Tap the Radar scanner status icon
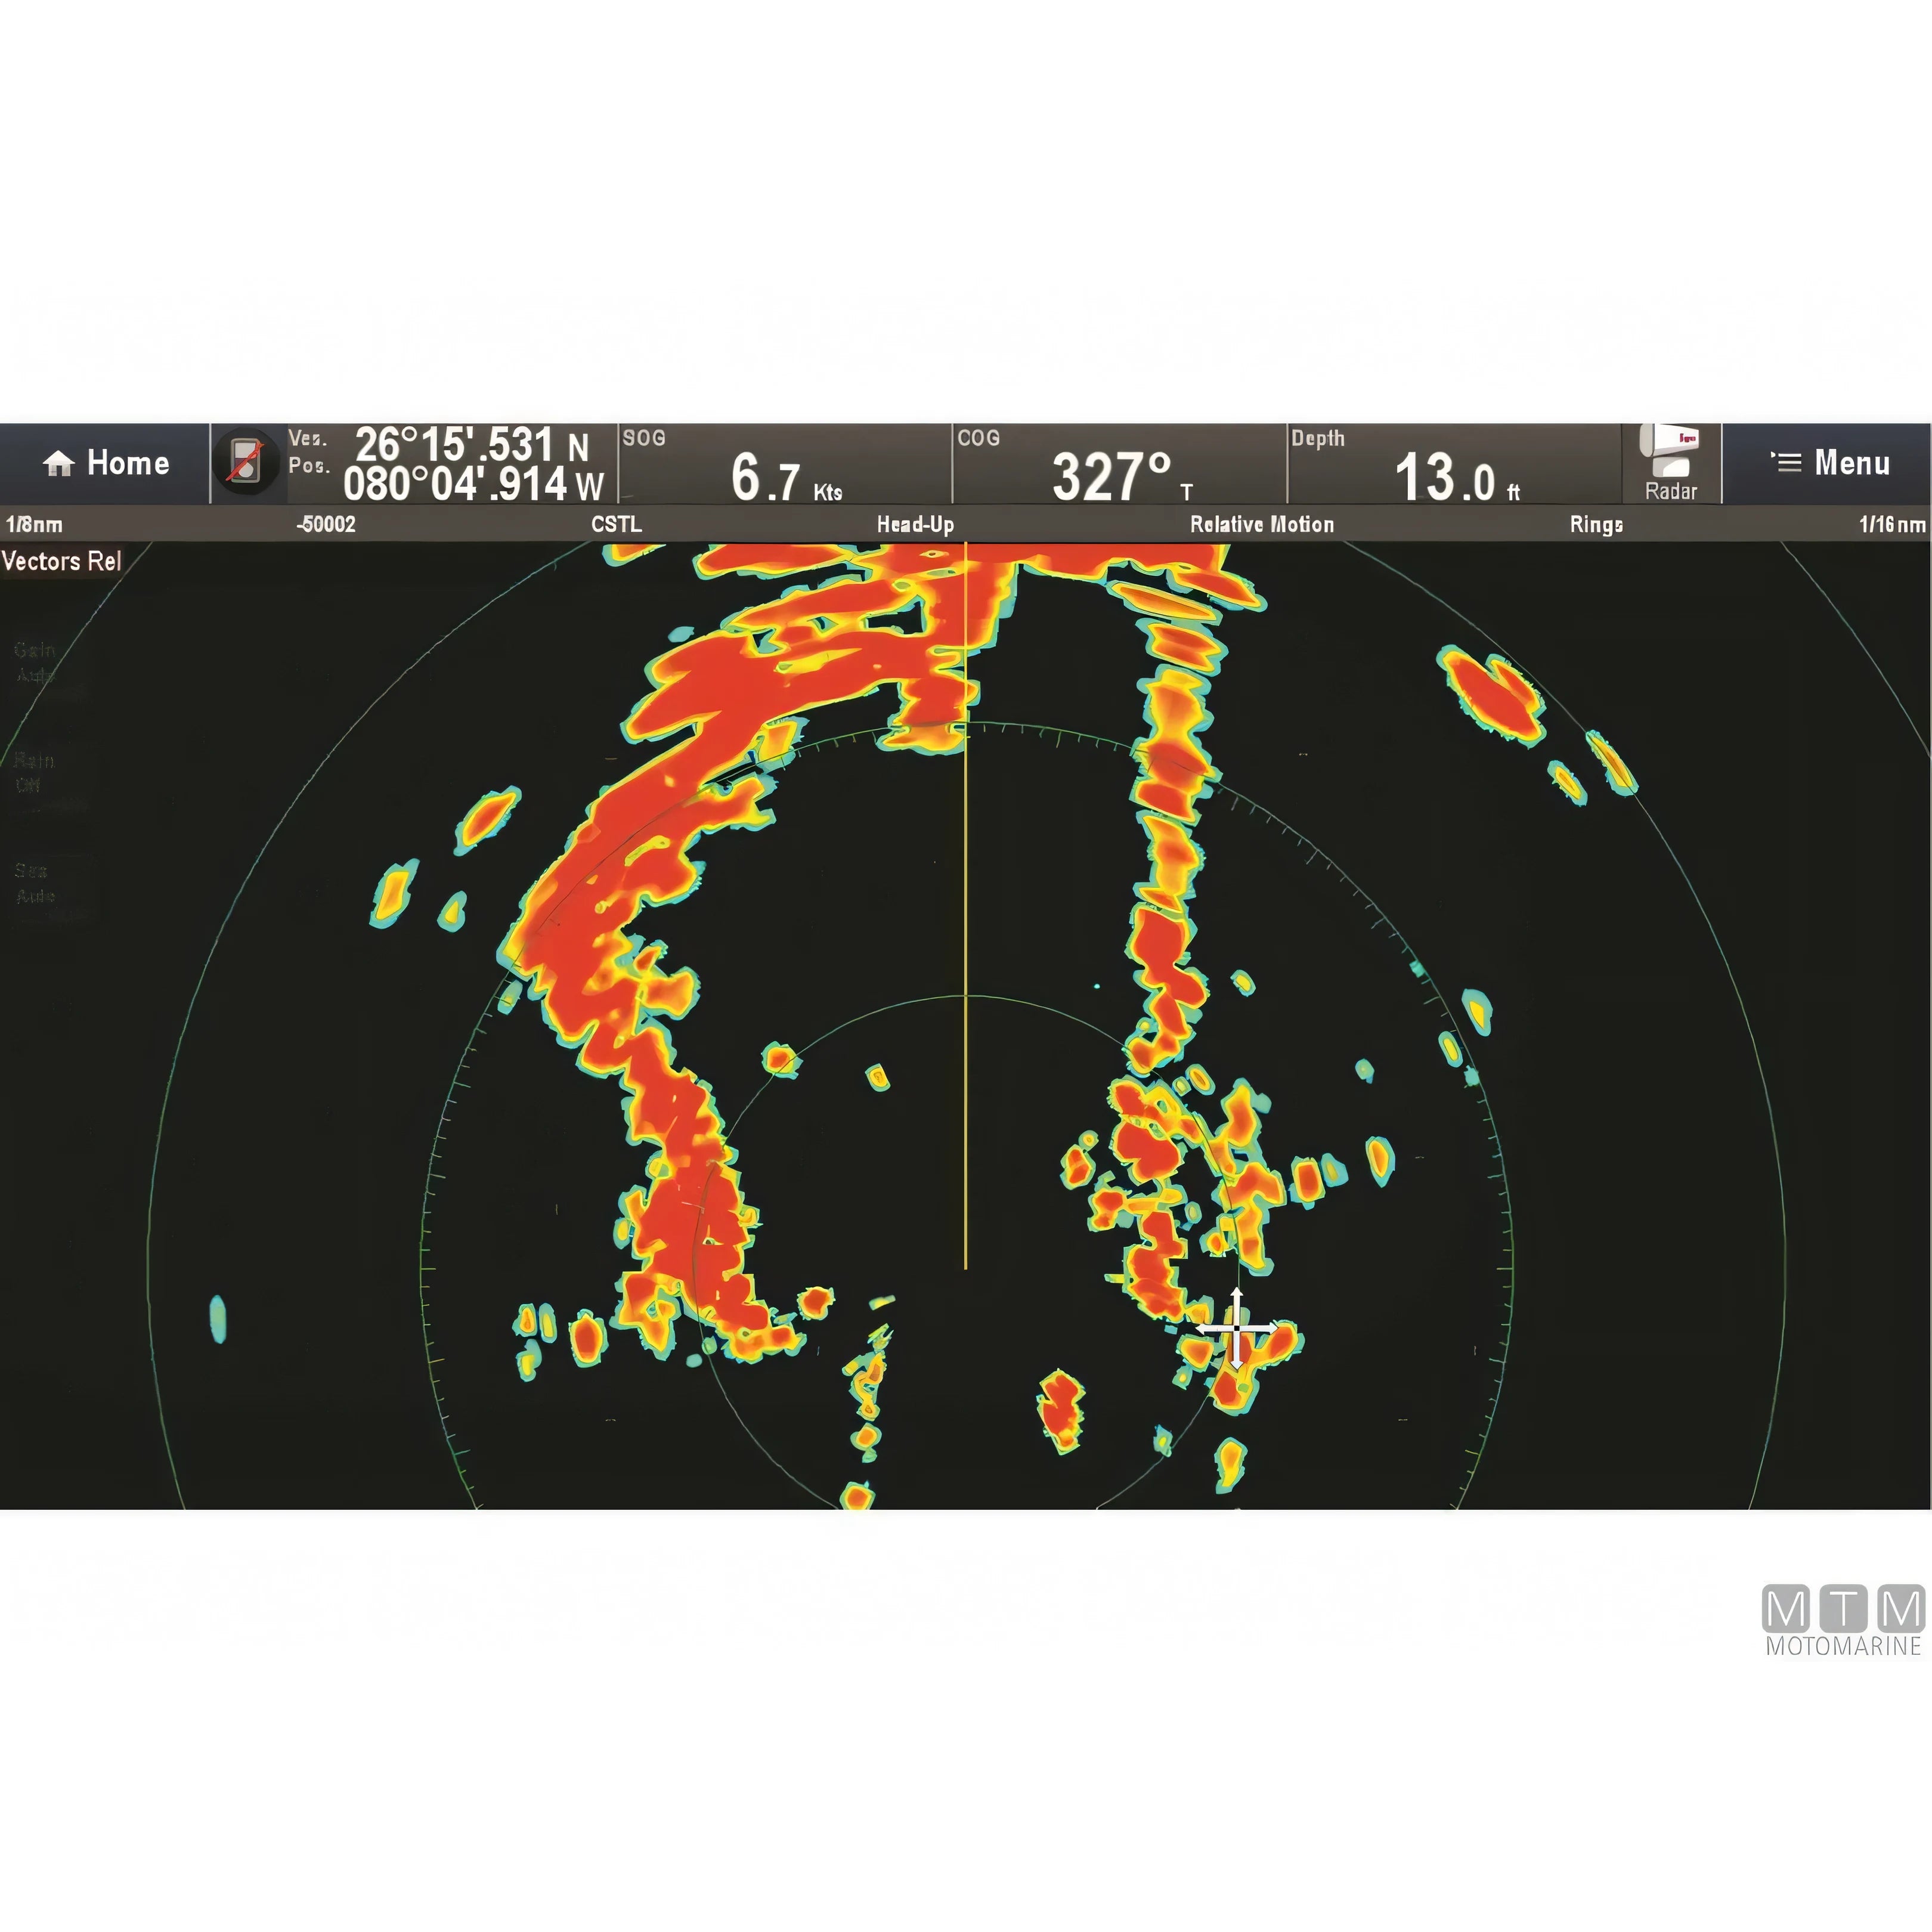The height and width of the screenshot is (1932, 1932). (x=1671, y=463)
